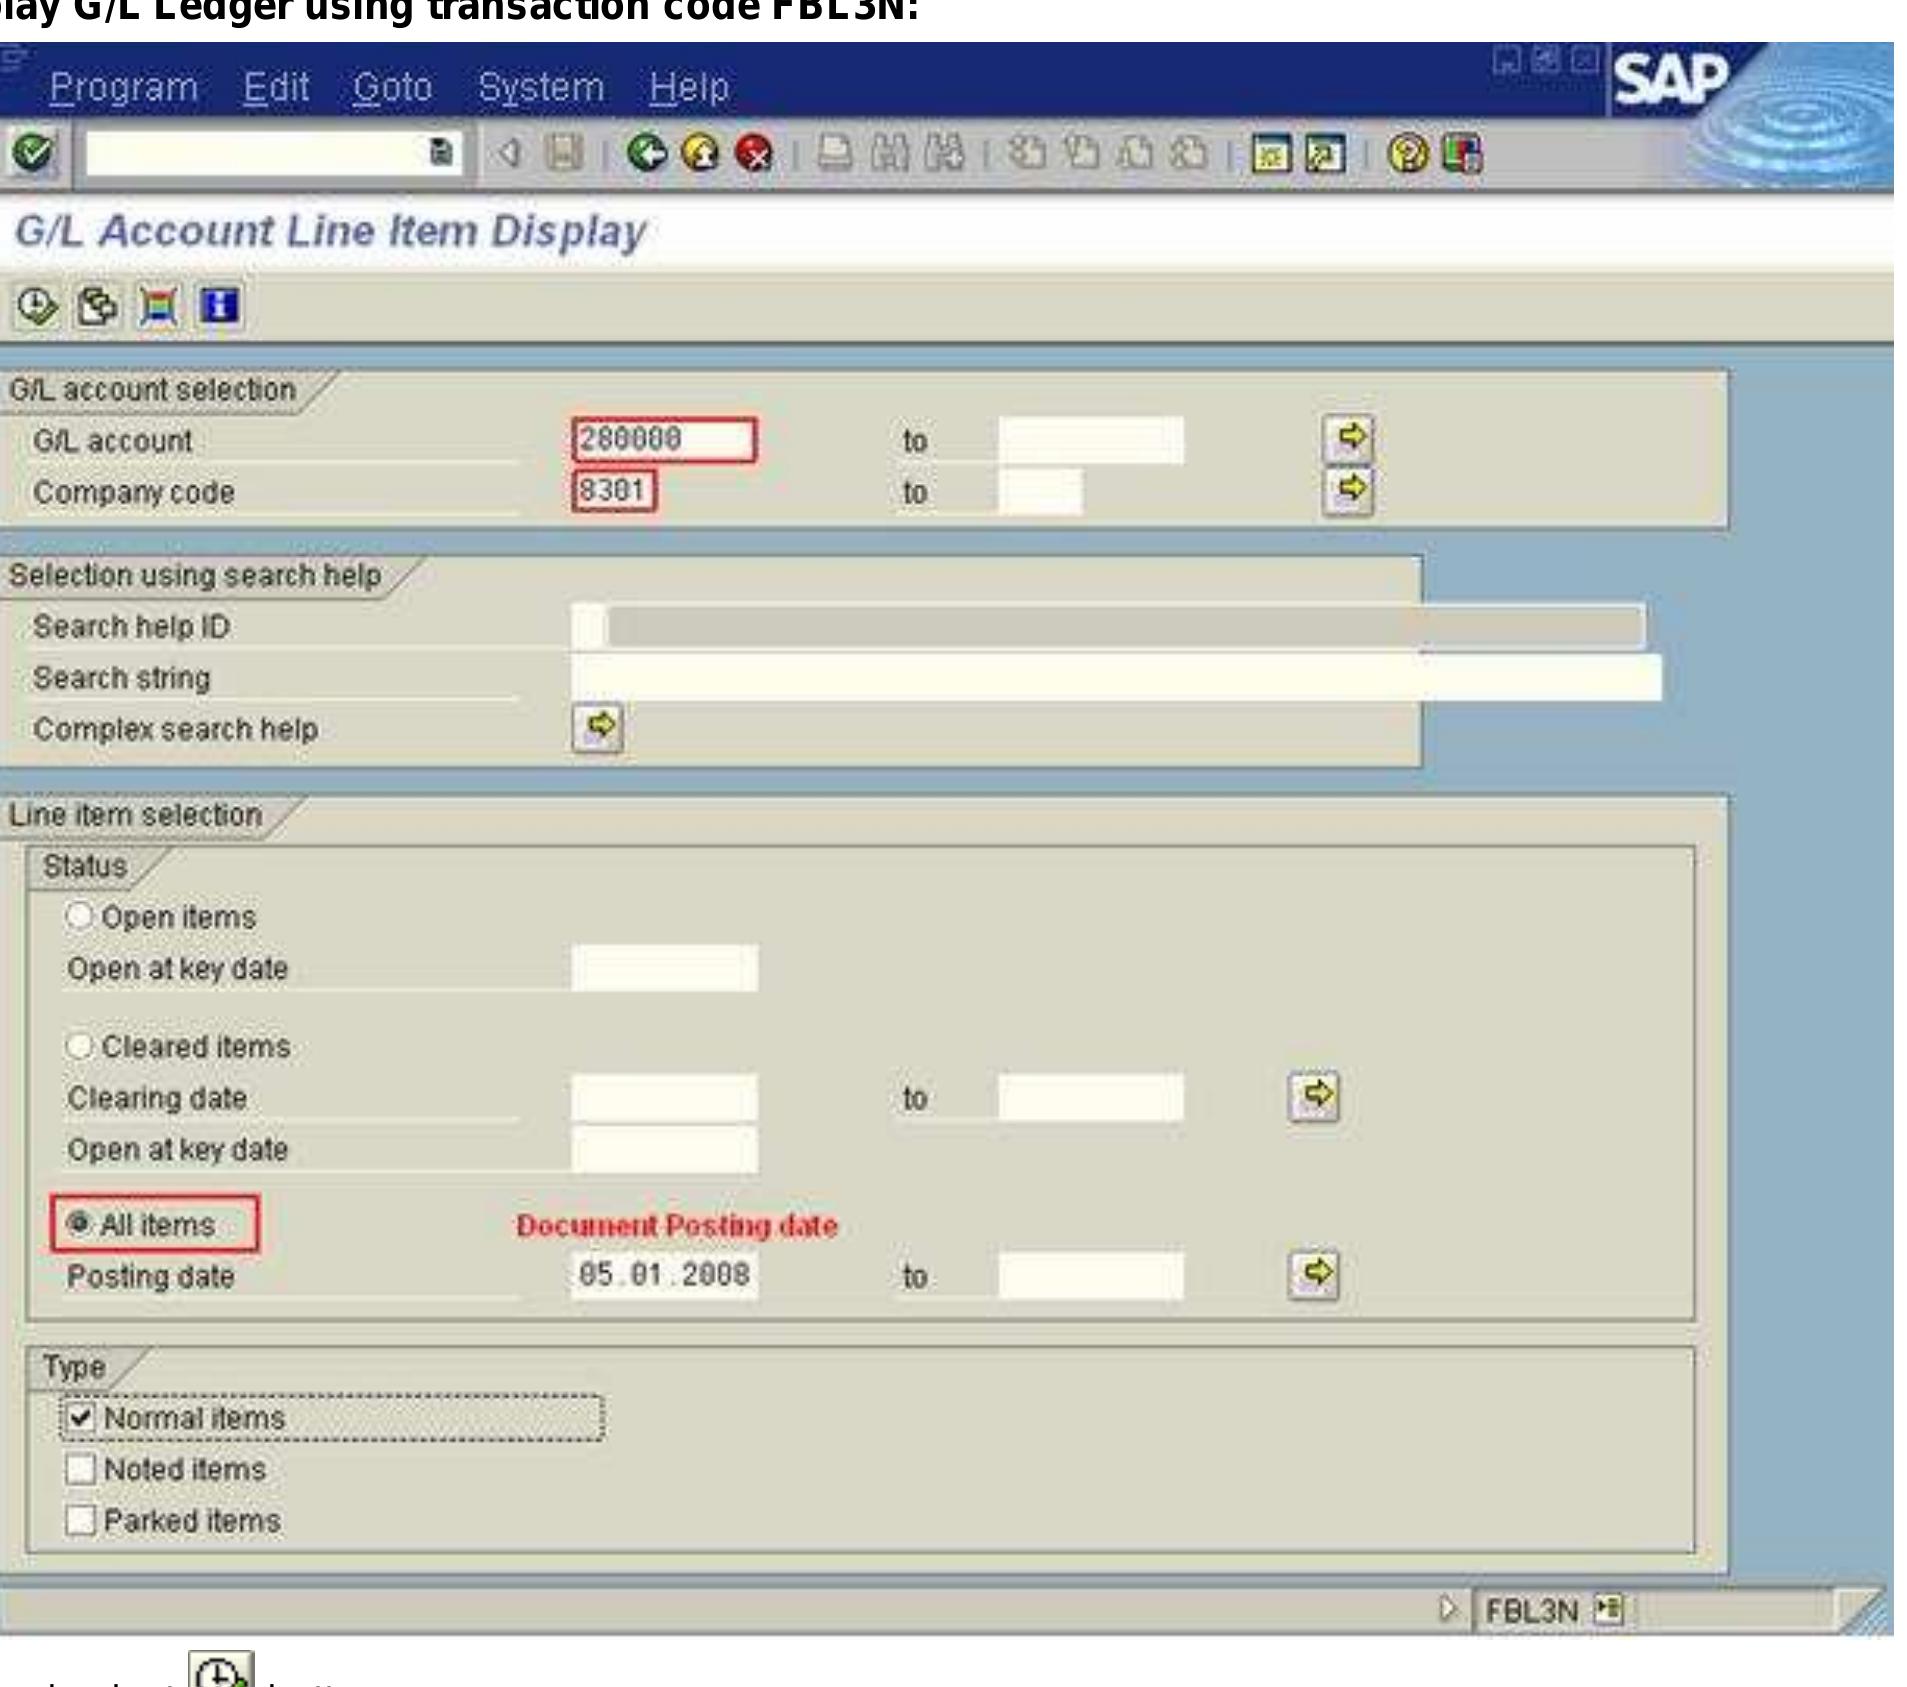
Task: Open the Program menu
Action: 126,88
